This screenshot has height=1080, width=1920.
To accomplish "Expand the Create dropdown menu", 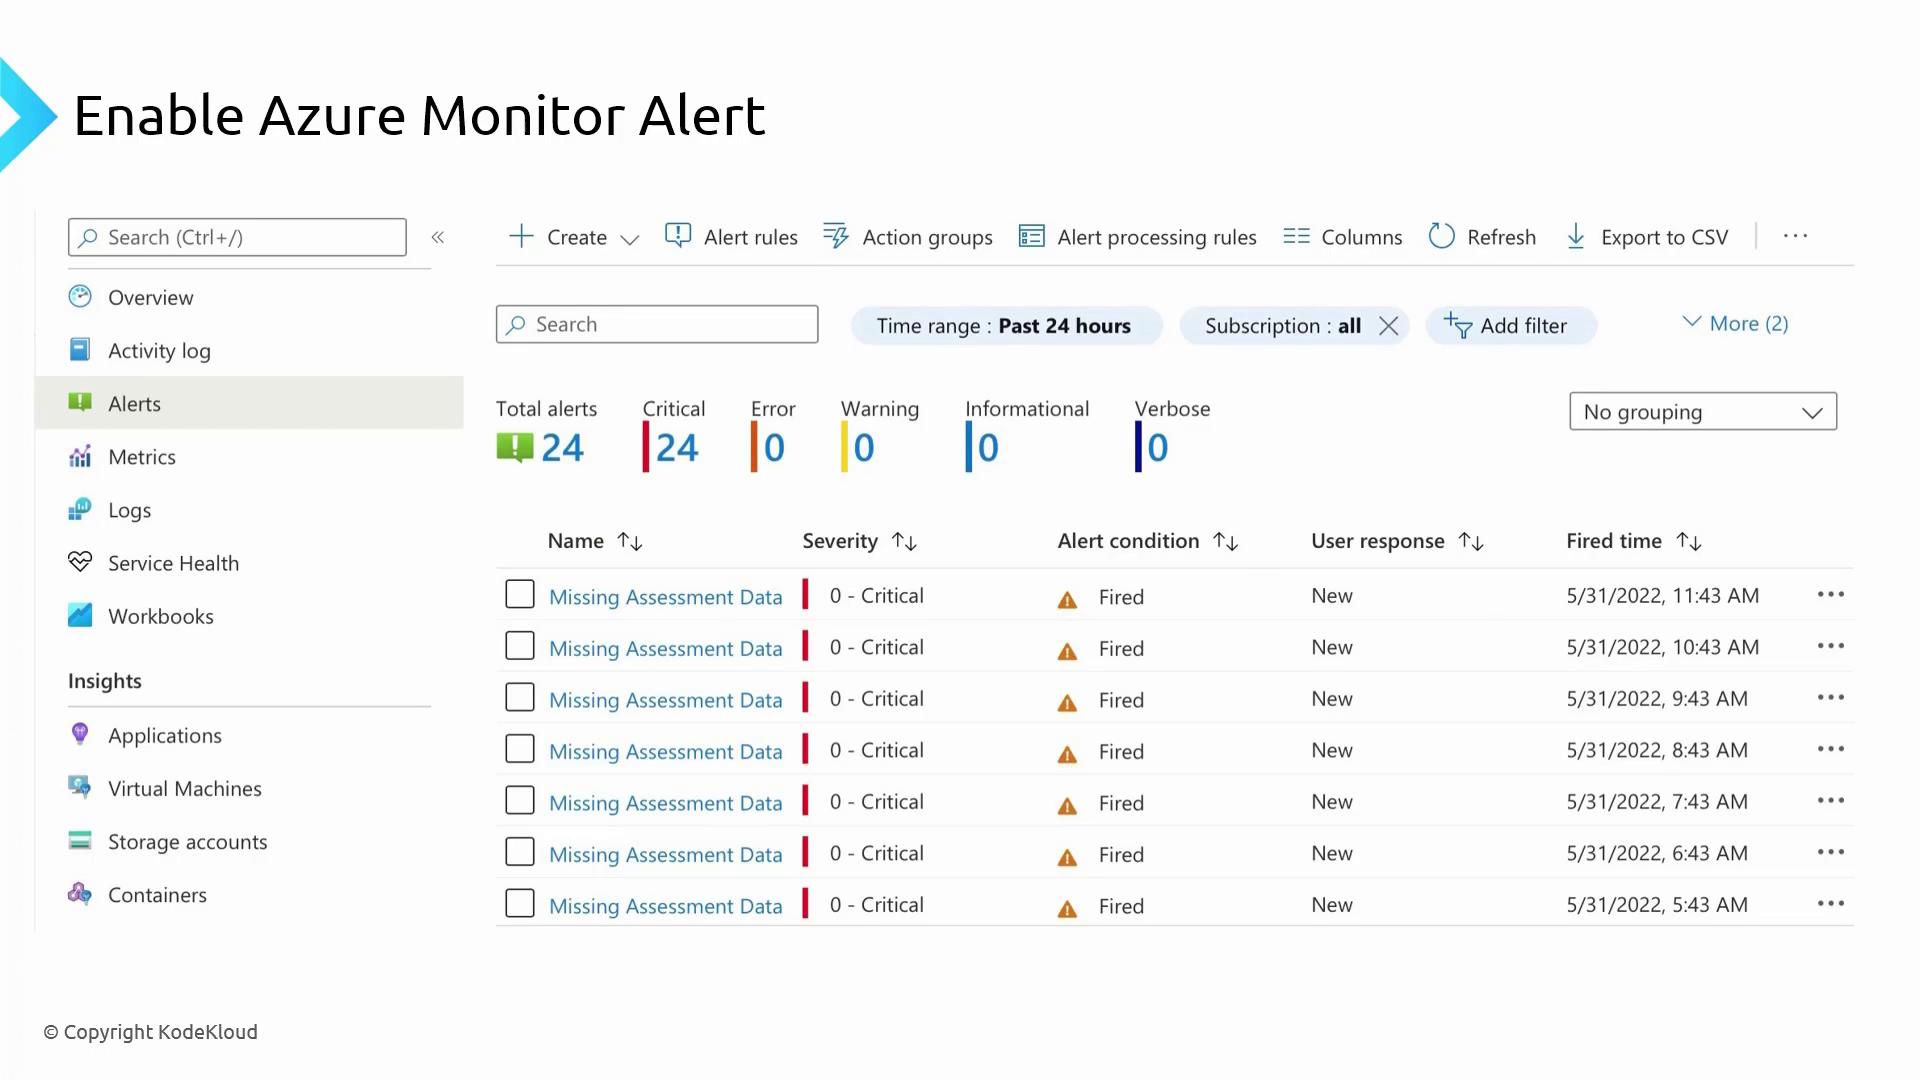I will coord(629,239).
